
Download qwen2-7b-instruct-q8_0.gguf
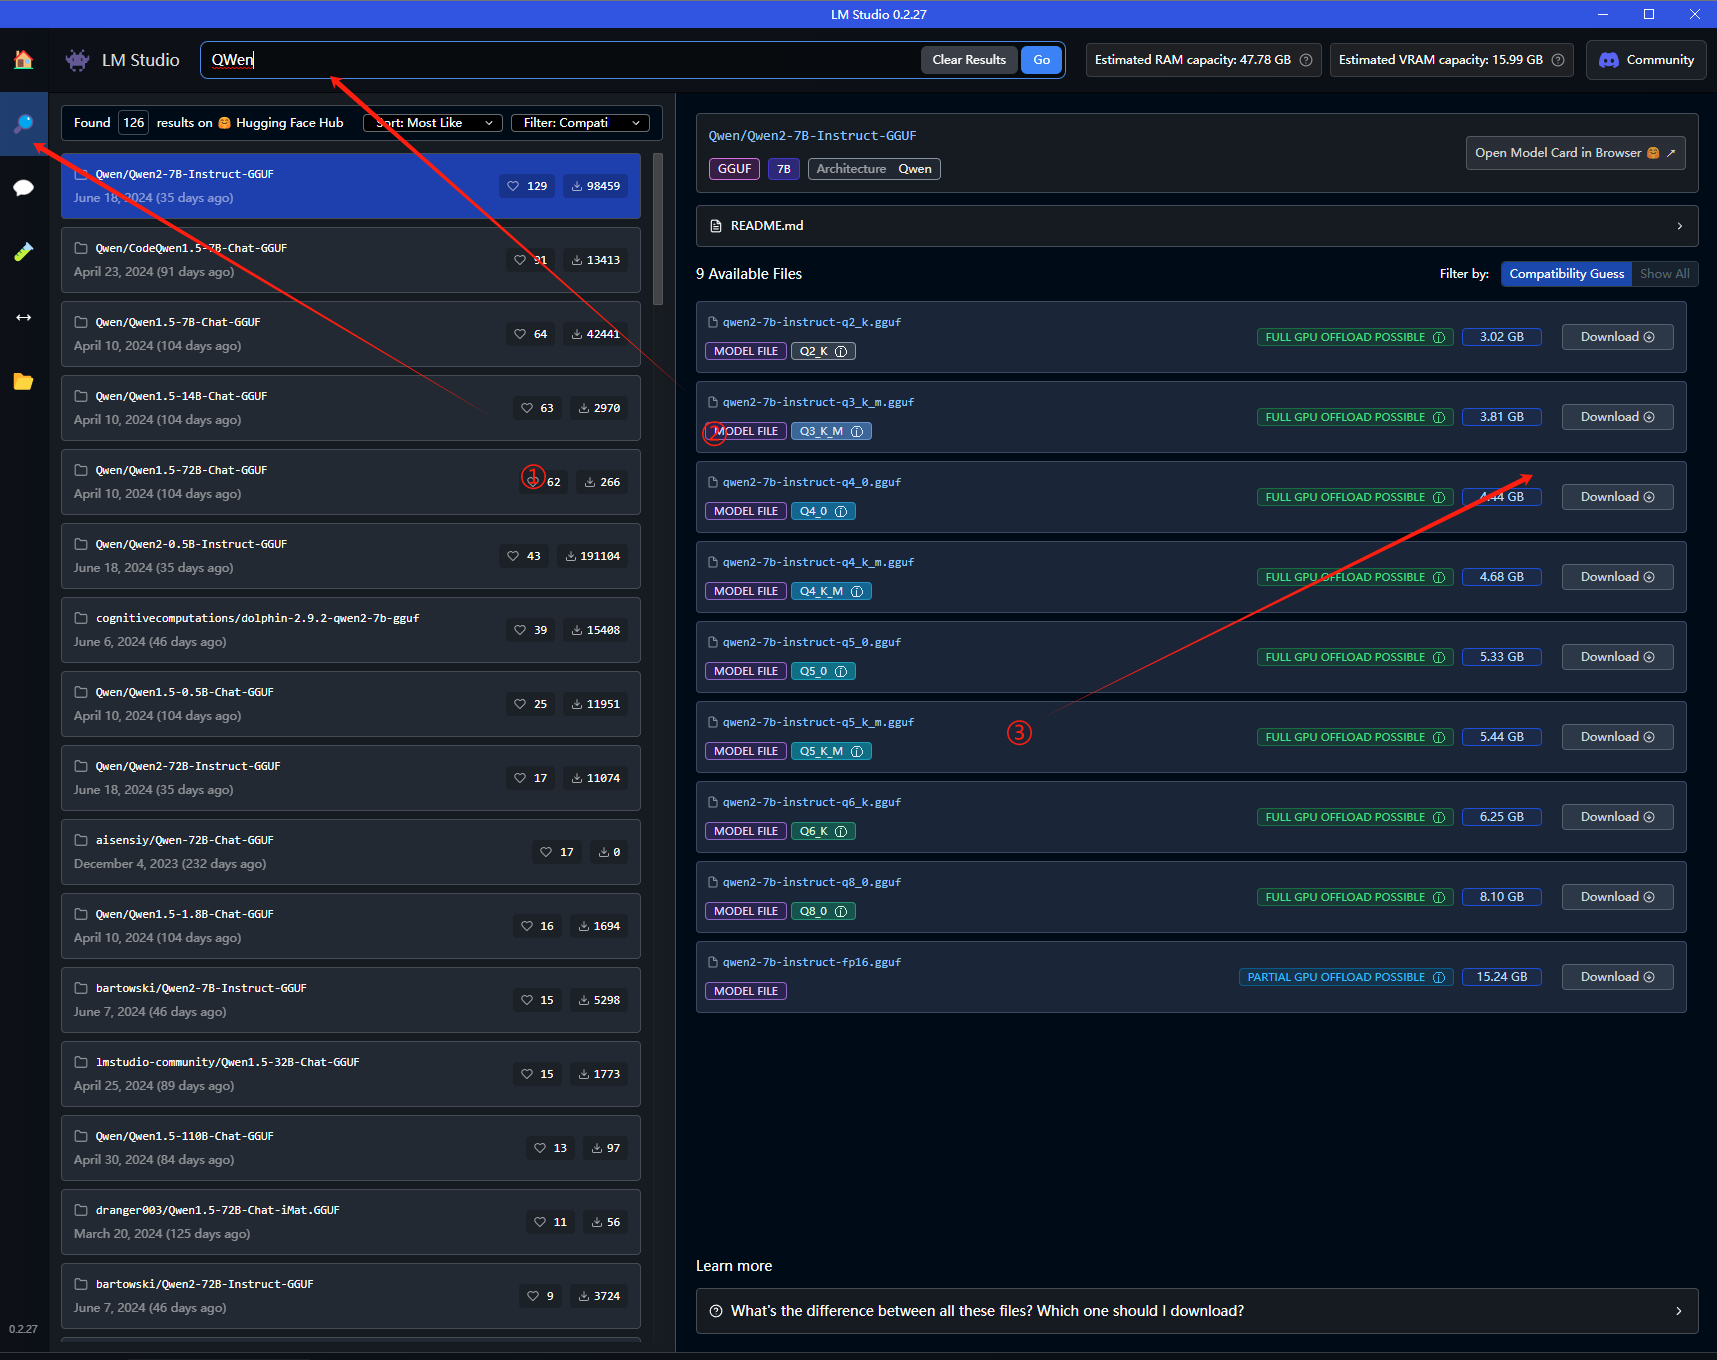click(1617, 897)
